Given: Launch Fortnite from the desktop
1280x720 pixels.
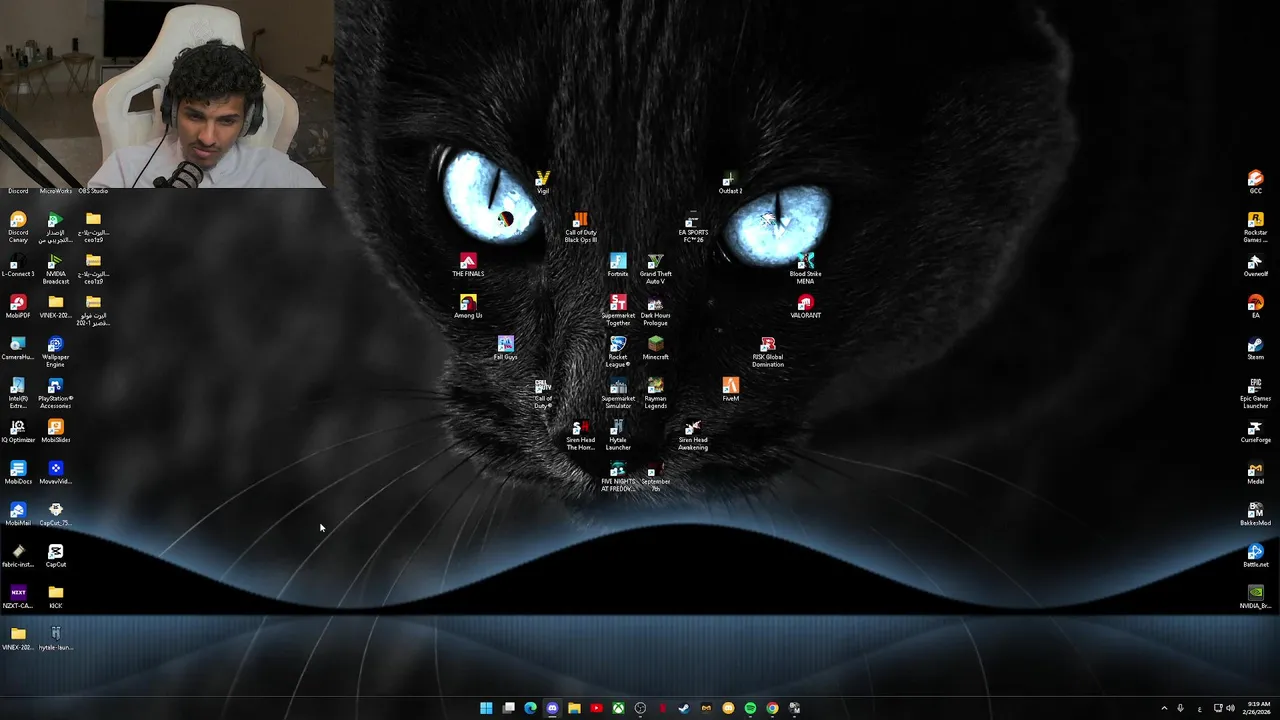Looking at the screenshot, I should (x=618, y=265).
